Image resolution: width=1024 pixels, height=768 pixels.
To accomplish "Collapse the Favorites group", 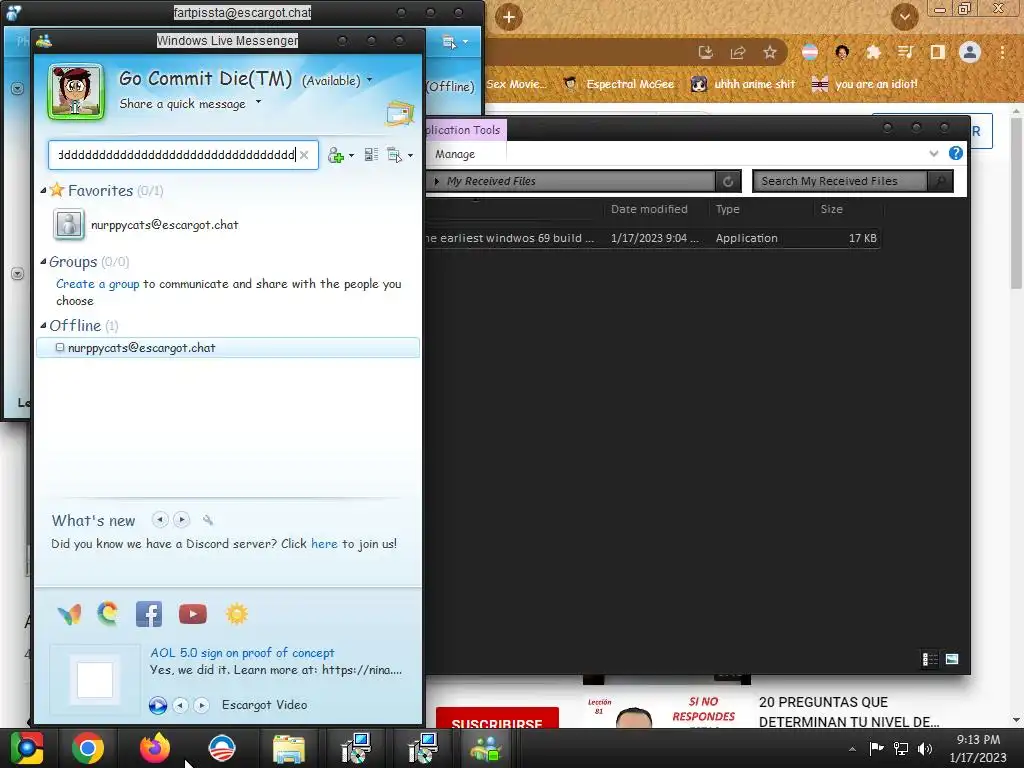I will (x=43, y=191).
